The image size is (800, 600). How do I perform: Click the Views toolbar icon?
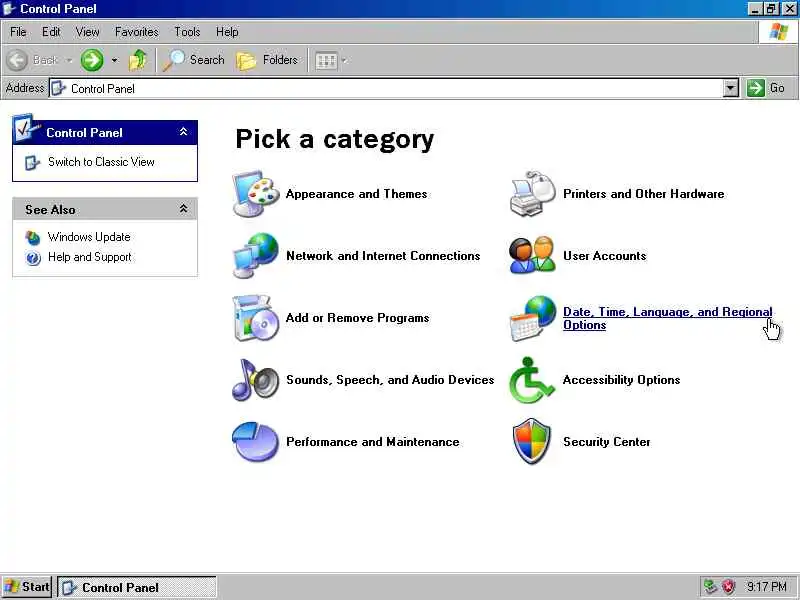(326, 61)
